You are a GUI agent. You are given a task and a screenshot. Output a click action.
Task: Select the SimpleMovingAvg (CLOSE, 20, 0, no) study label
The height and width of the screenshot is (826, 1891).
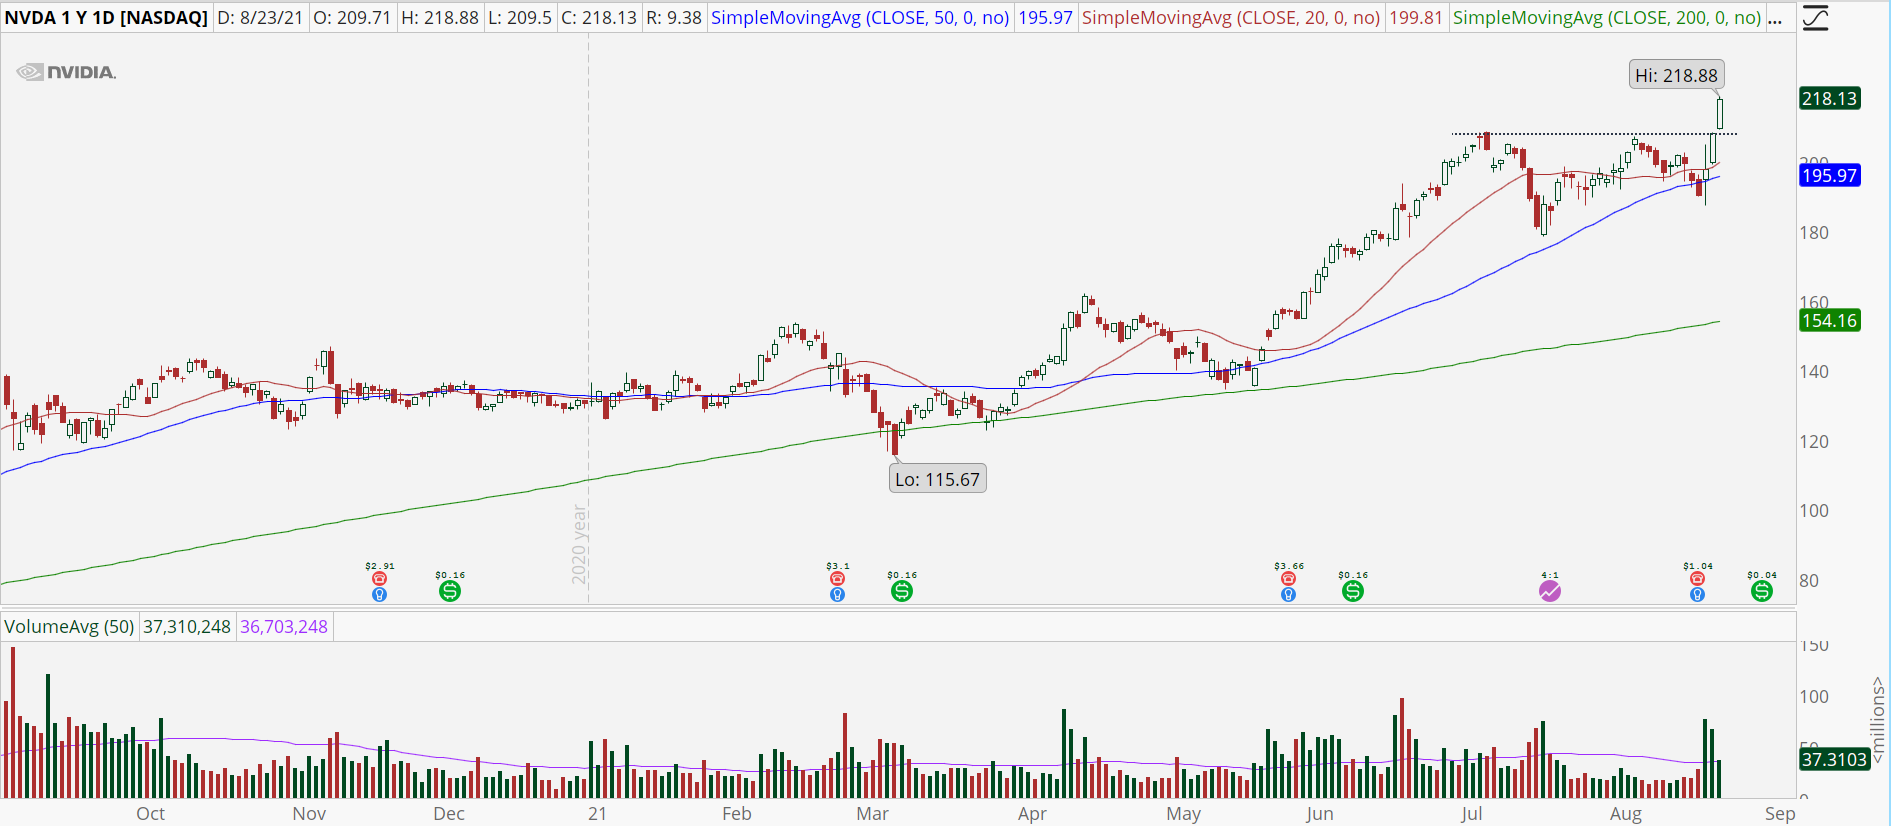1231,18
